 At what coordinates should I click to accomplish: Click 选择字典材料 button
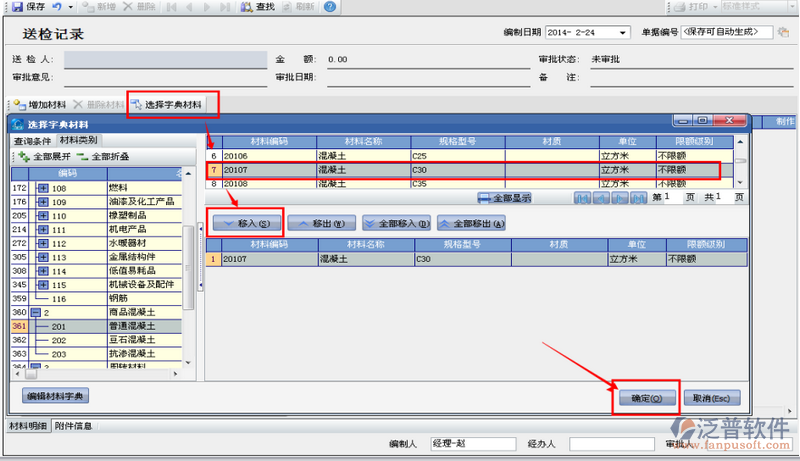(x=167, y=105)
